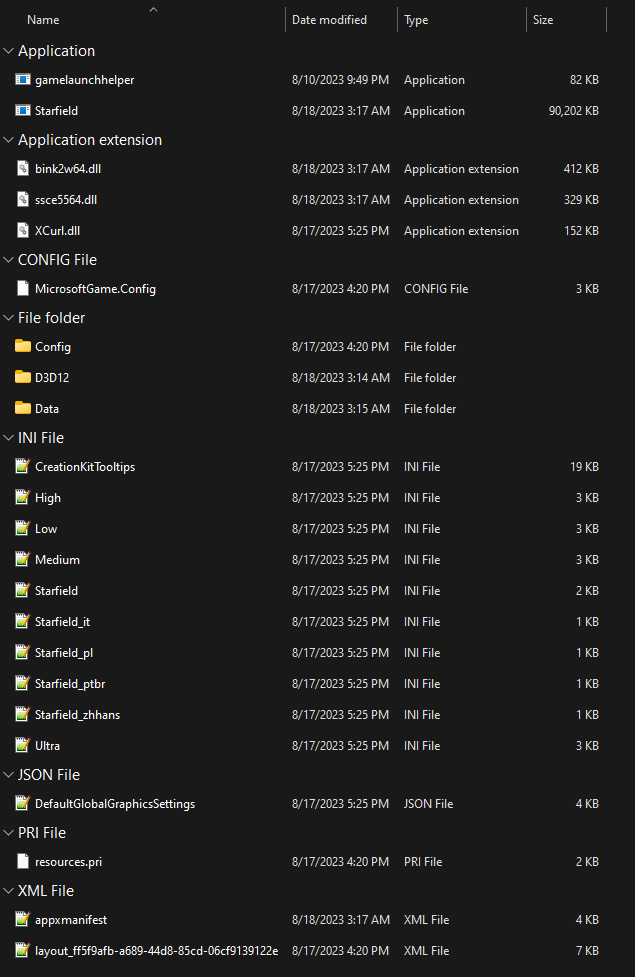
Task: Collapse the Application group
Action: pos(9,51)
